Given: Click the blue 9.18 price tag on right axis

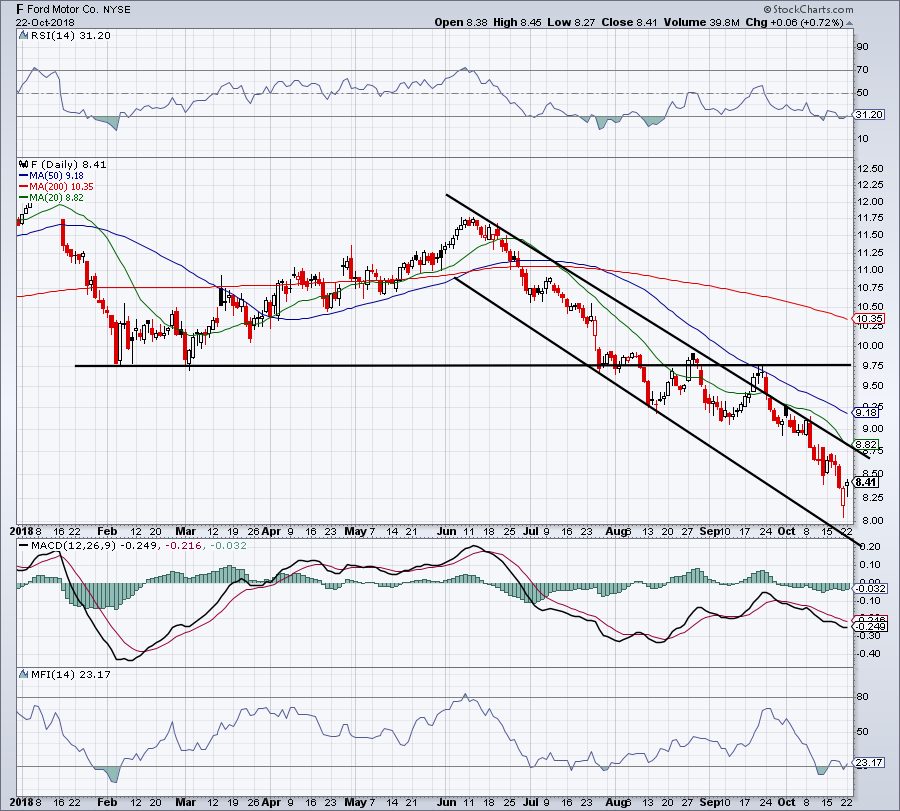Looking at the screenshot, I should [x=866, y=413].
